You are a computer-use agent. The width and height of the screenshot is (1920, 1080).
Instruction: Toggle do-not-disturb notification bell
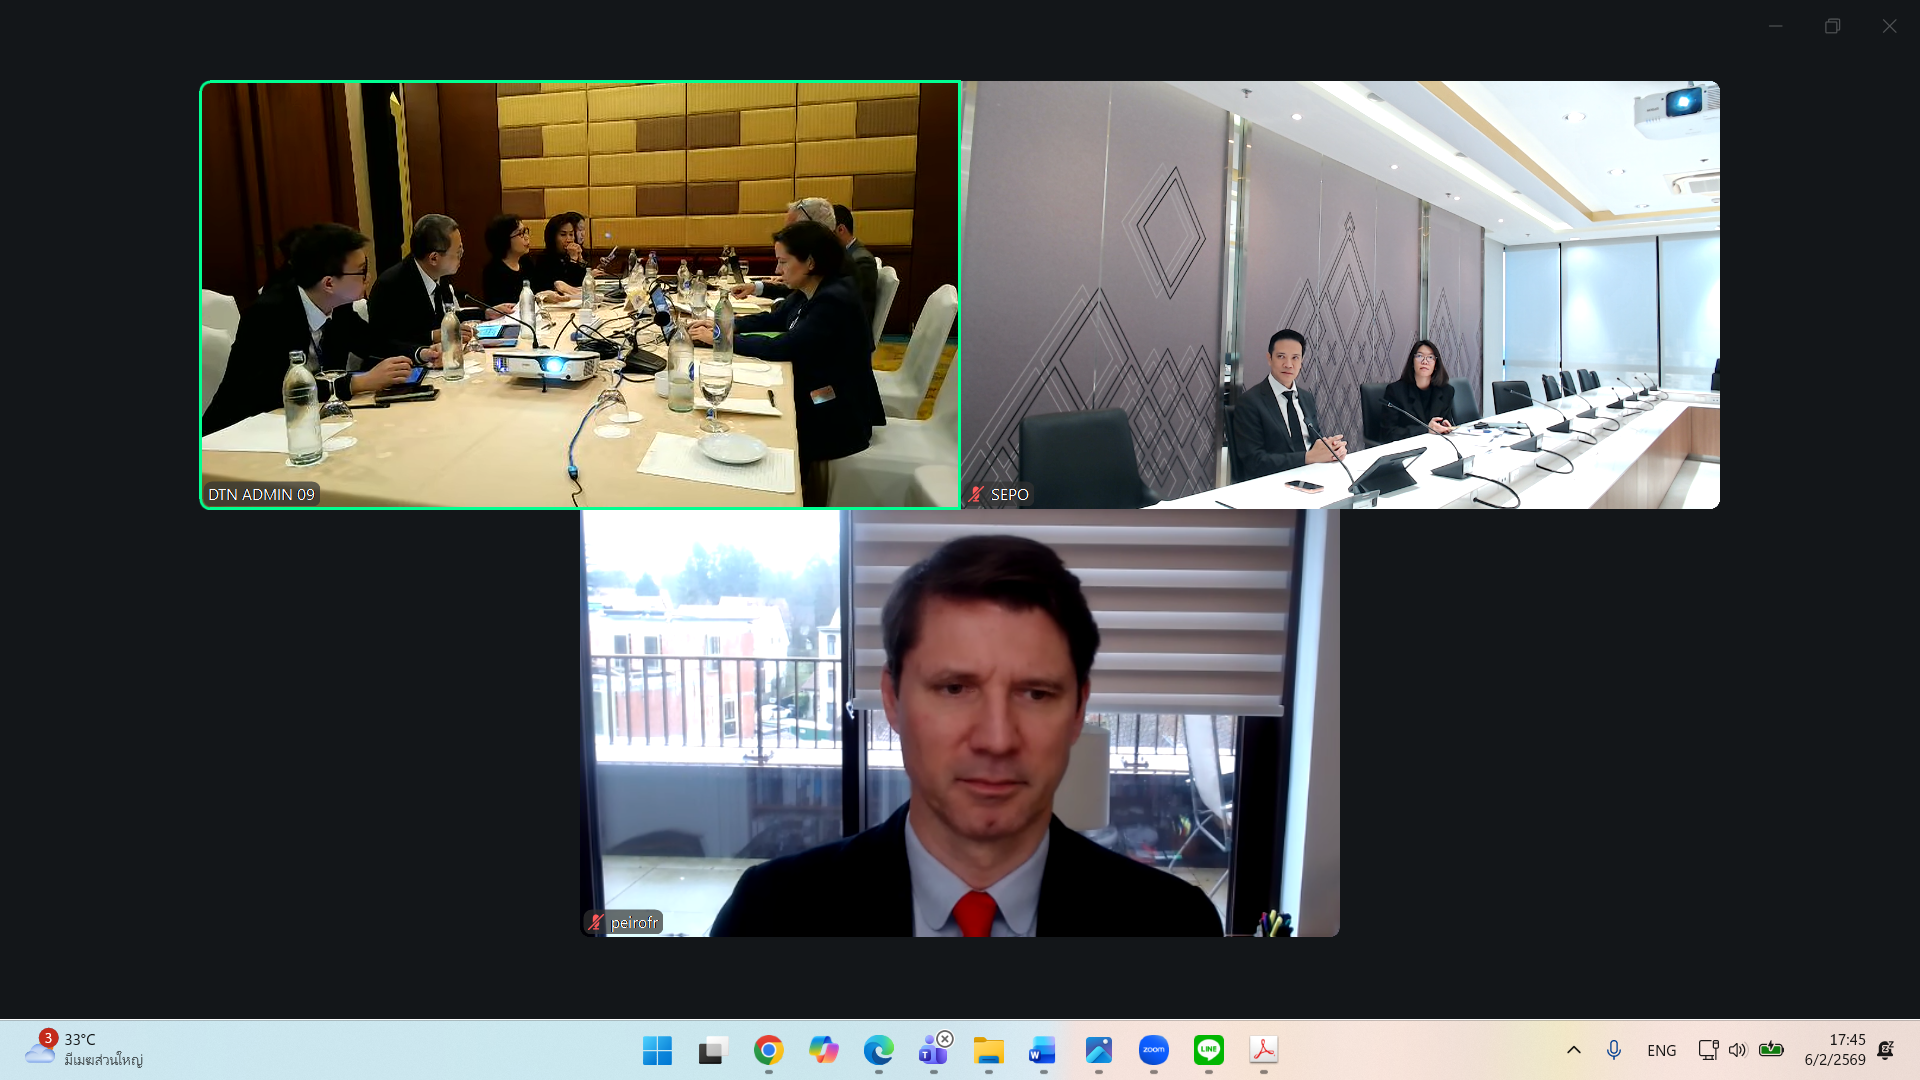coord(1885,1050)
